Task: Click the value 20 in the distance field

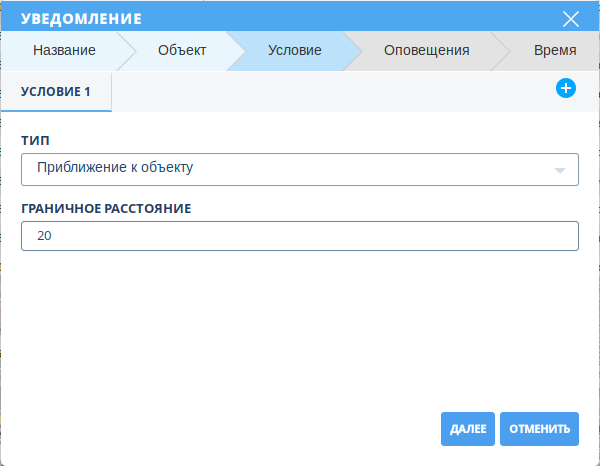Action: point(44,236)
